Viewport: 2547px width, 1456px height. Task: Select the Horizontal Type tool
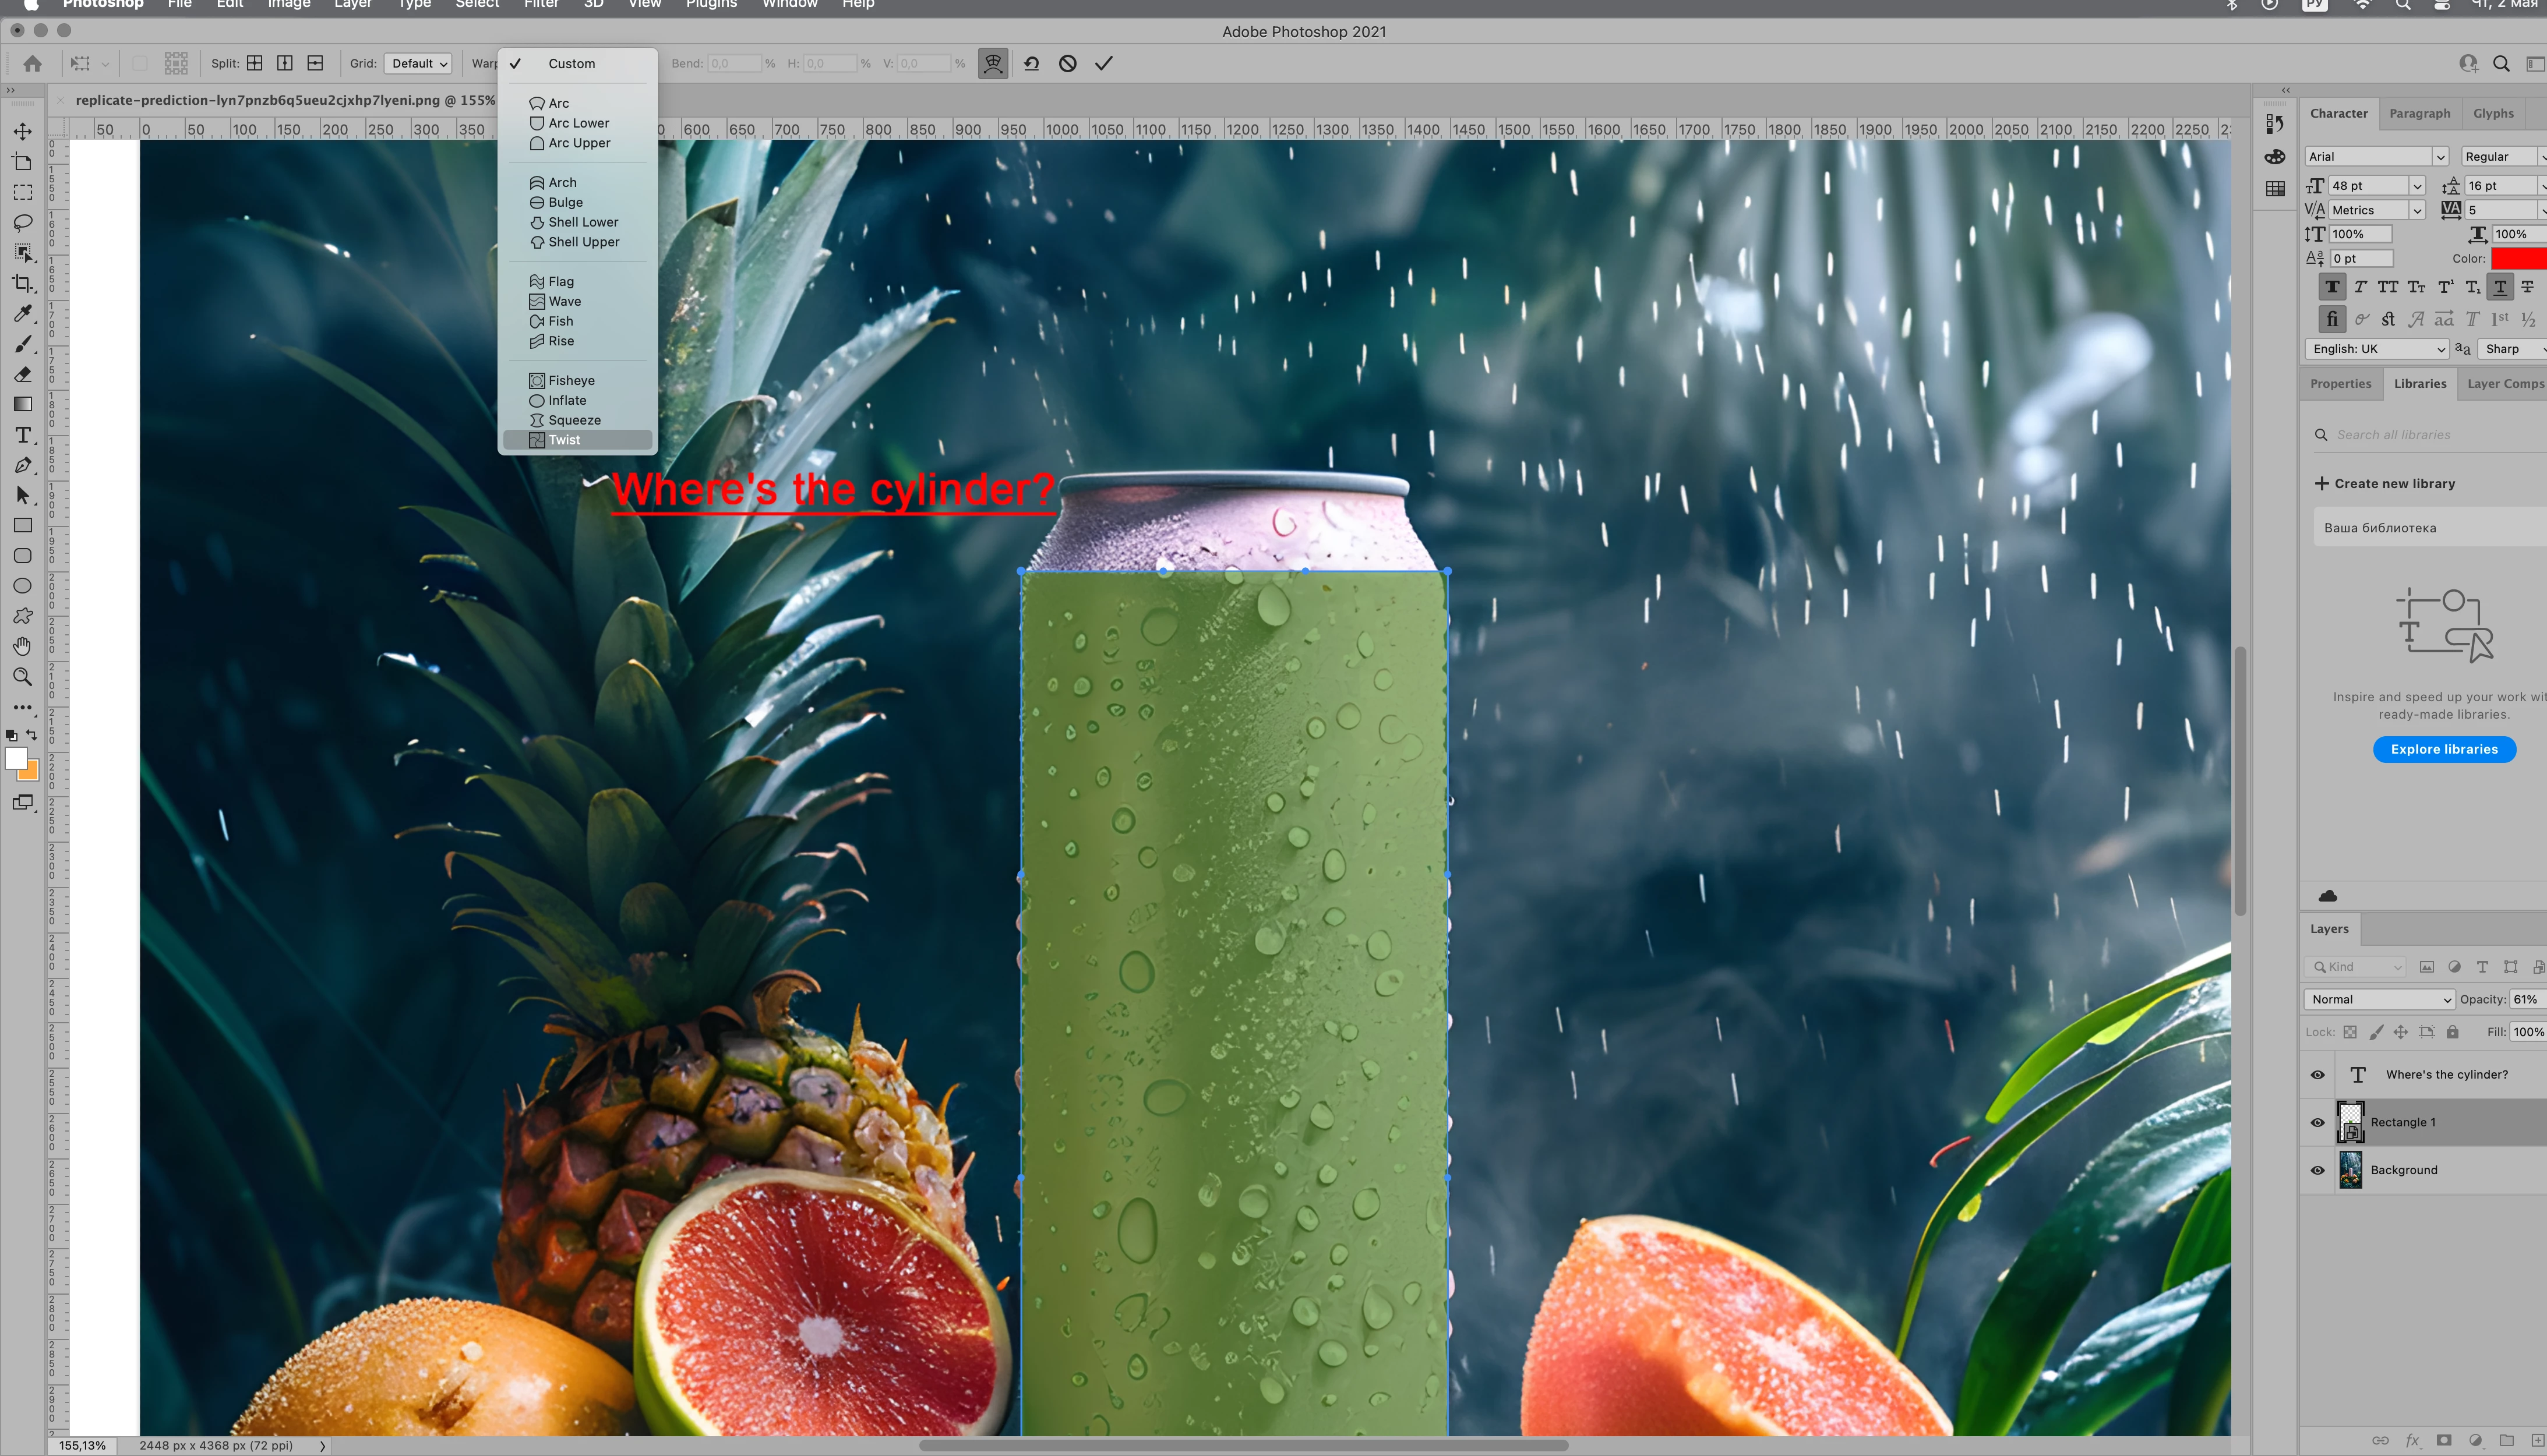click(22, 435)
